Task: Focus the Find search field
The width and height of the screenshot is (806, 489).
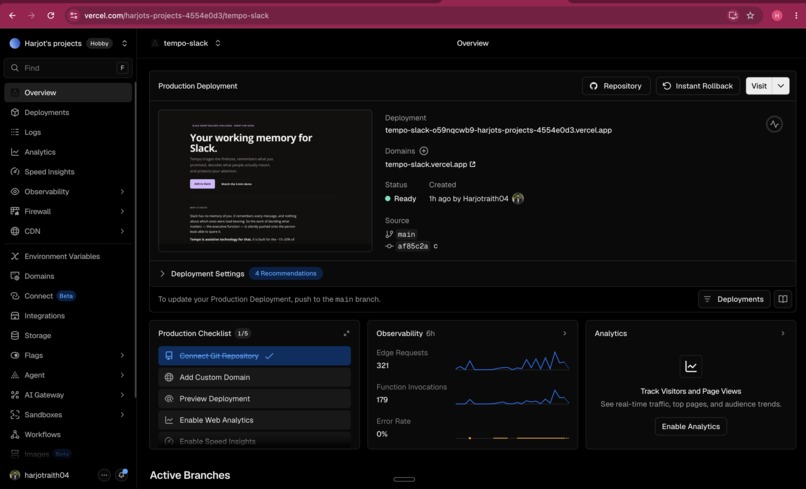Action: click(x=68, y=68)
